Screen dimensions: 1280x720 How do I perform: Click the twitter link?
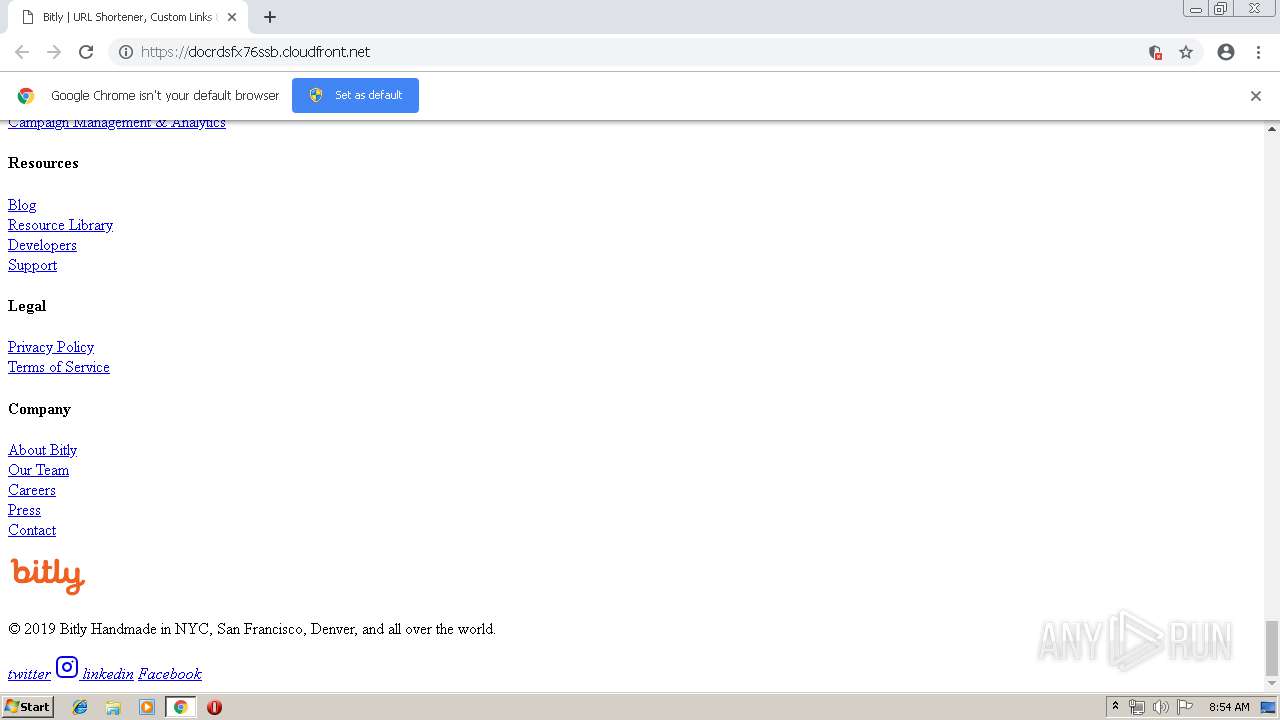(29, 674)
